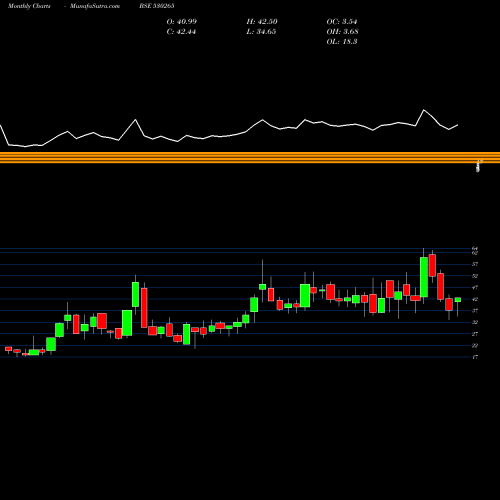
Task: Click the 17 price axis label
Action: 475,357
